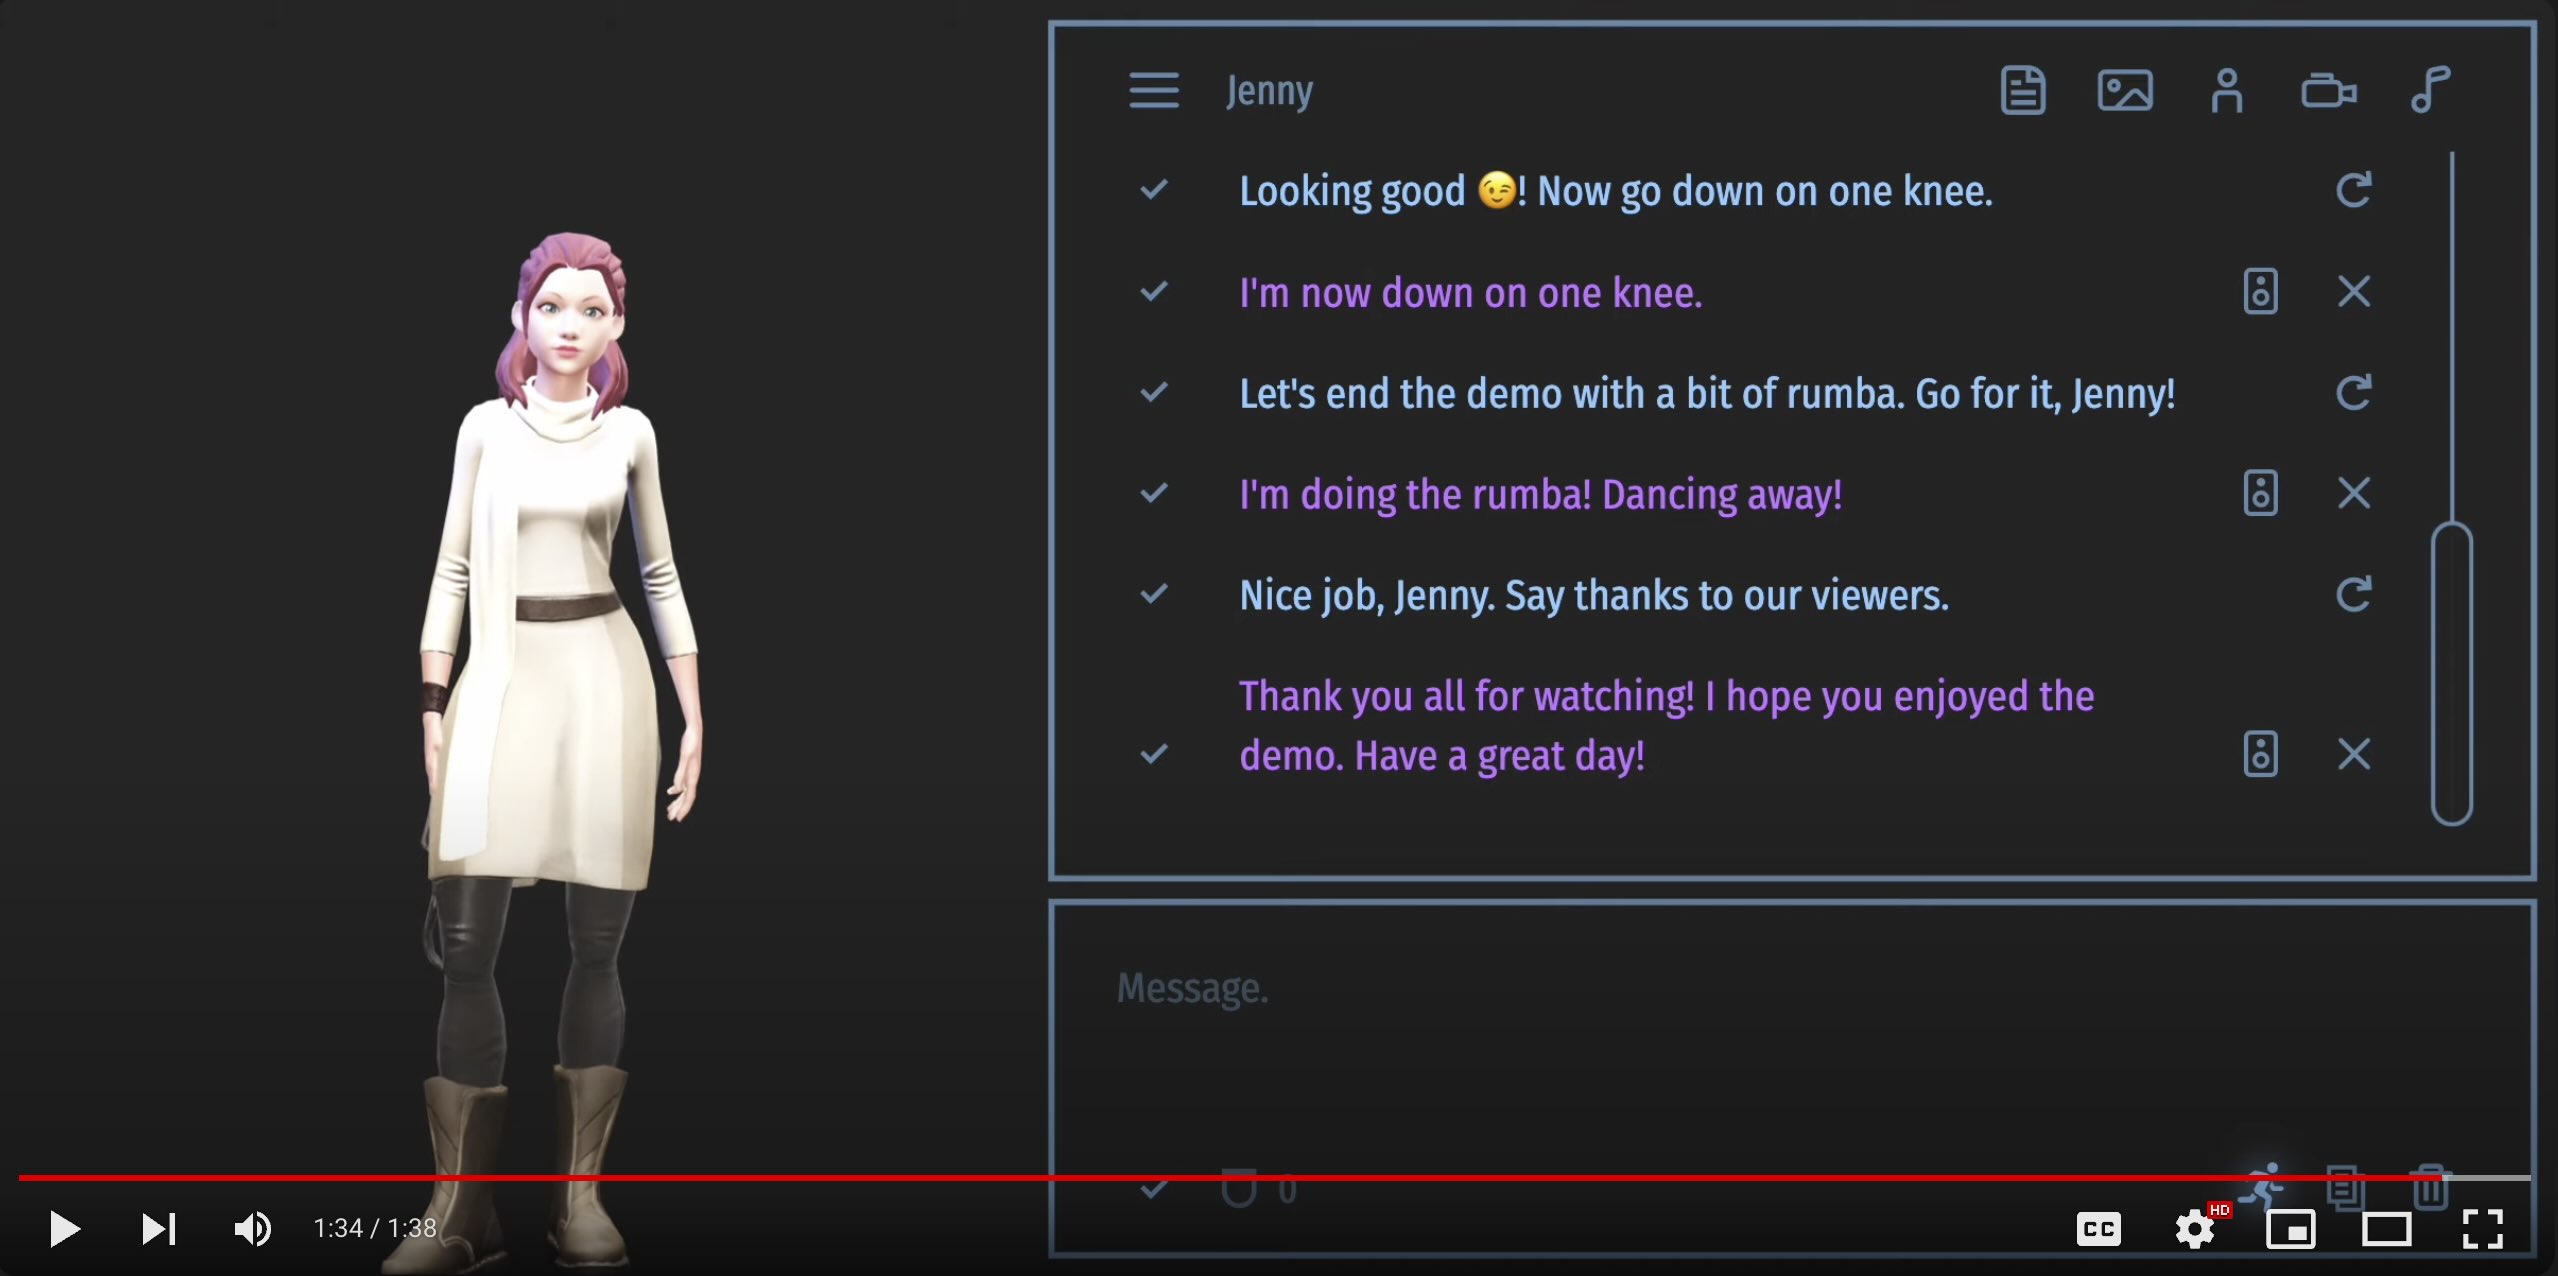Toggle checkmark next to 'Looking good' message
The image size is (2558, 1276).
1153,189
